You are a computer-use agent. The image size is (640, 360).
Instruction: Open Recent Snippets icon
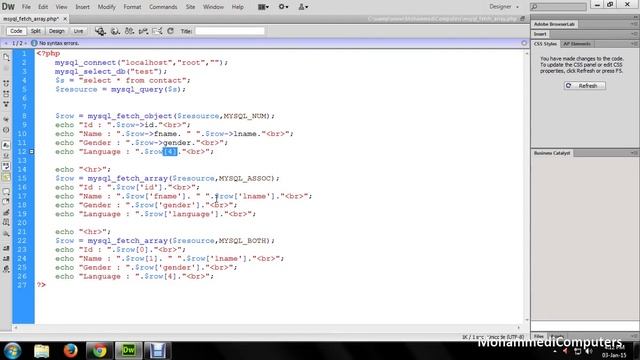pyautogui.click(x=6, y=223)
